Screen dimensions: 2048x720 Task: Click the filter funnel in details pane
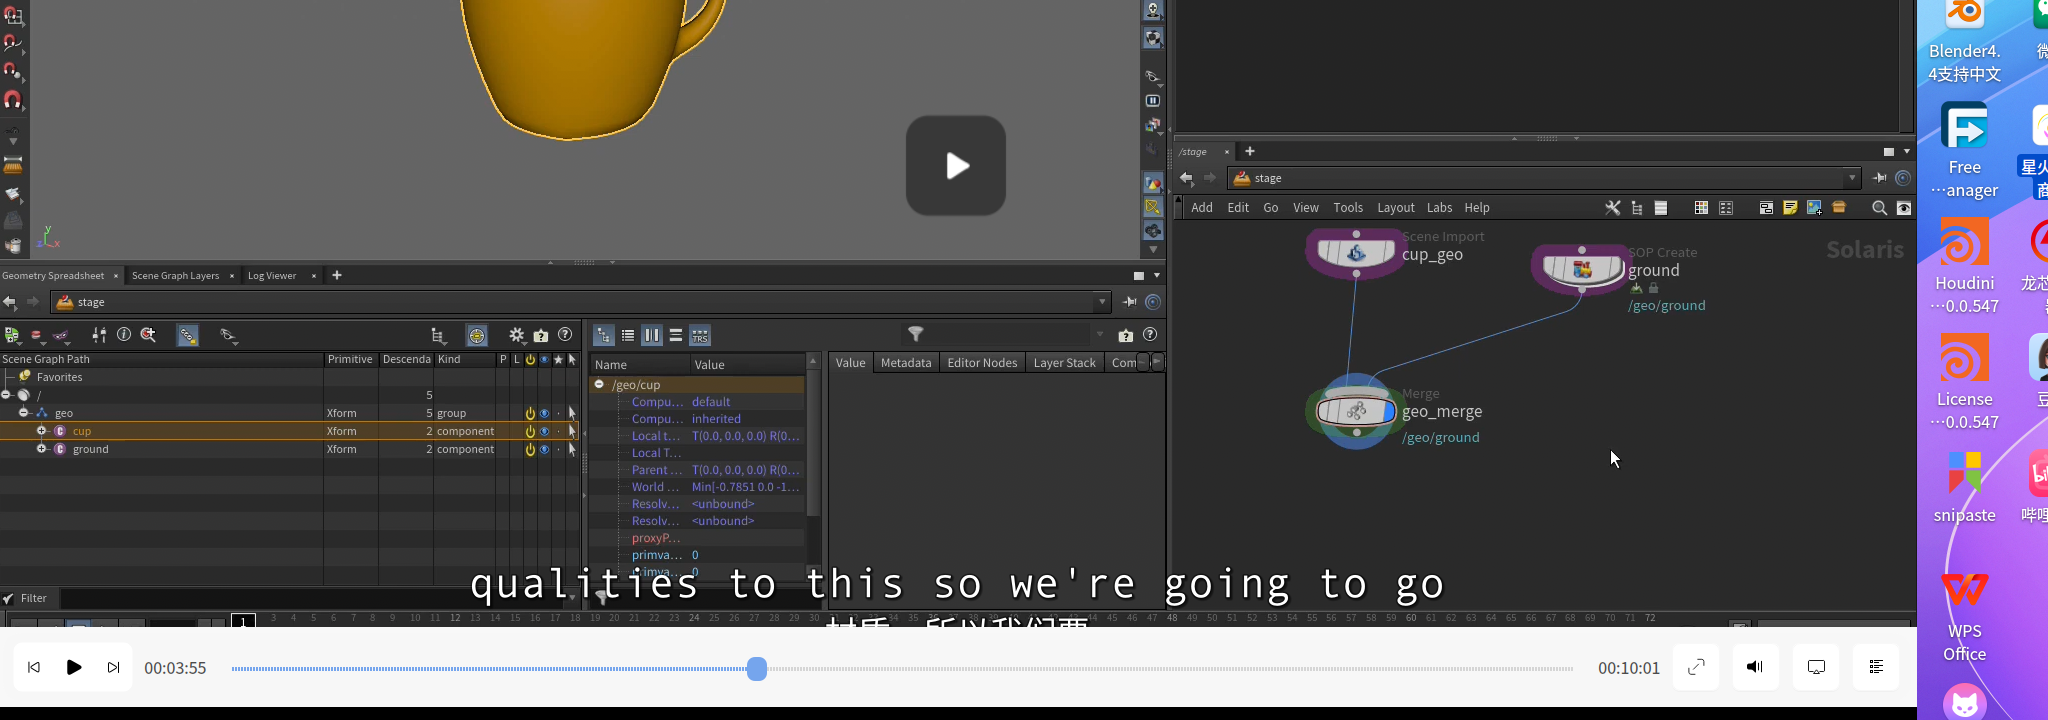(x=915, y=334)
